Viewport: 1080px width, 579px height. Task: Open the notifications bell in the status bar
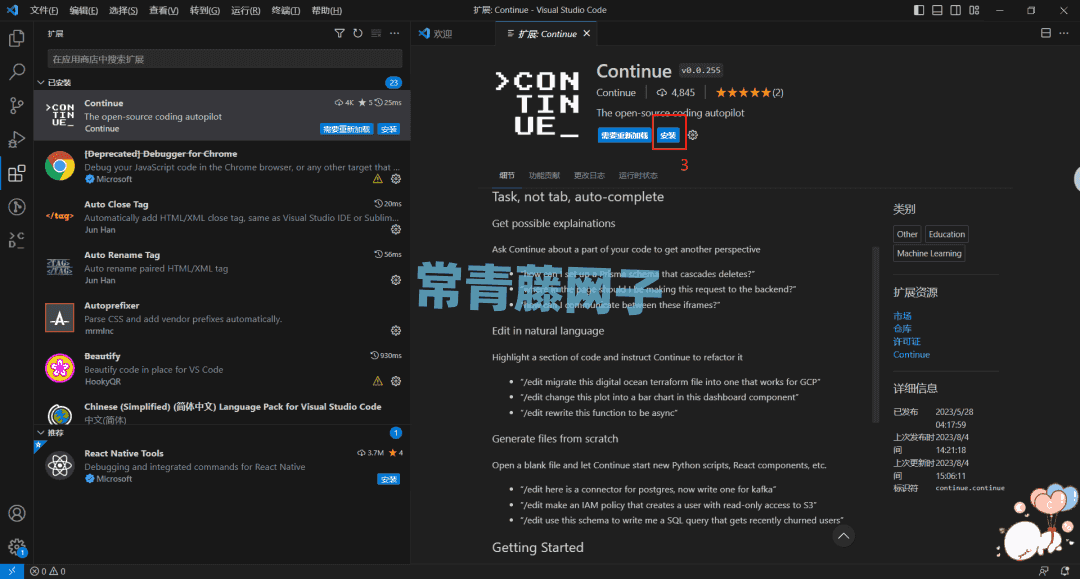(1065, 571)
